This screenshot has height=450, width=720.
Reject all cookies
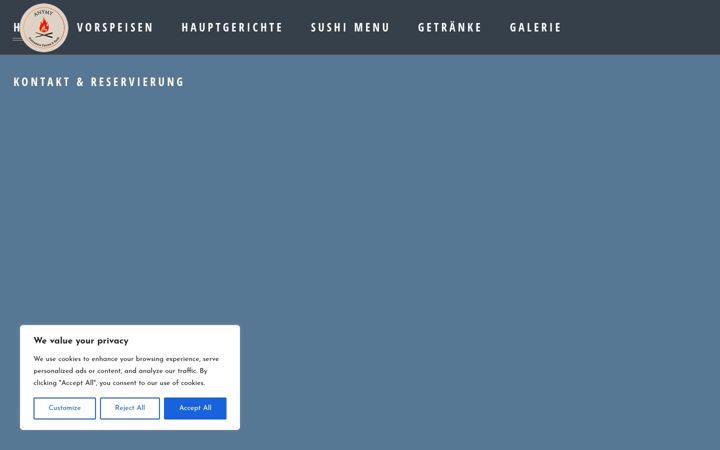point(130,408)
